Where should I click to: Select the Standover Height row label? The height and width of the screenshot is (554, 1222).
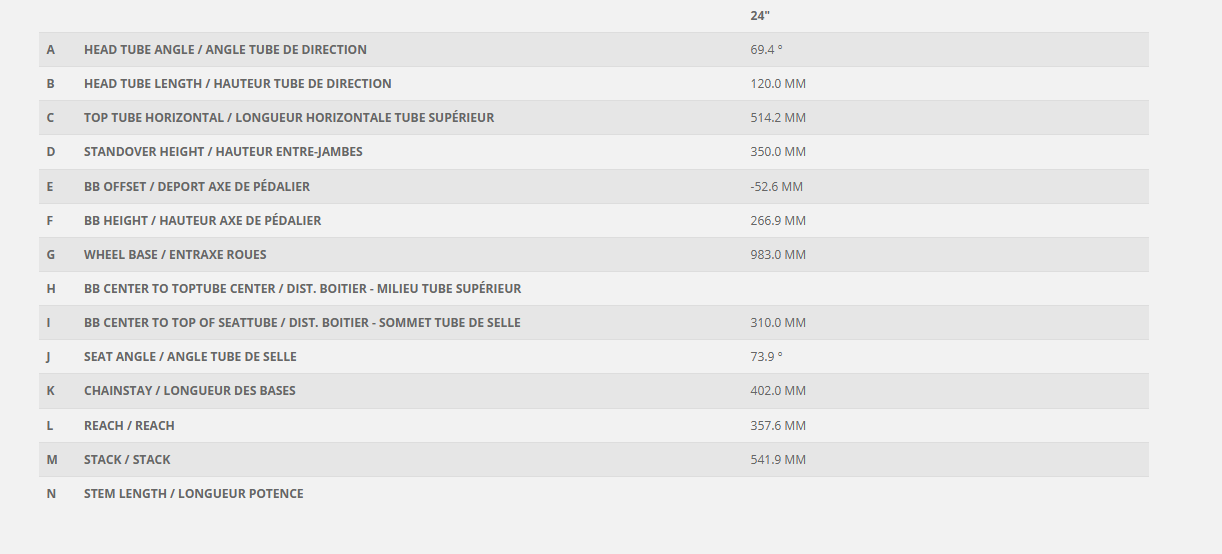223,152
